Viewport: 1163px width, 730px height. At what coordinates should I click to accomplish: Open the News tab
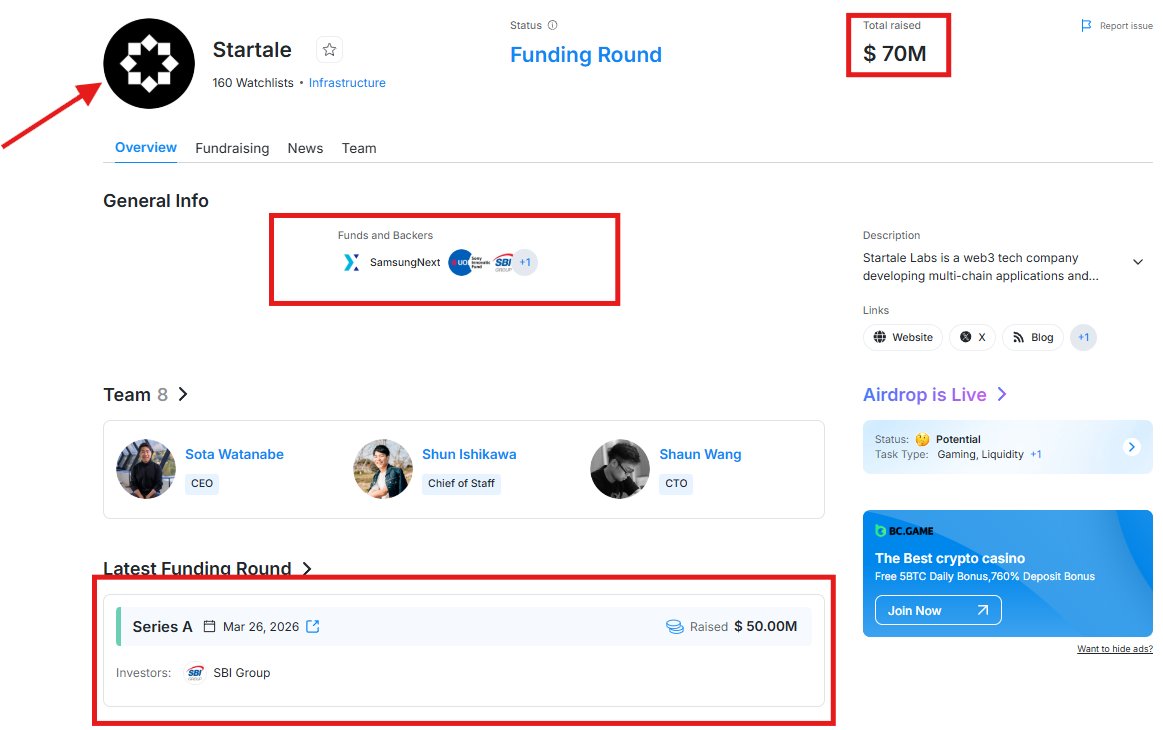[306, 148]
